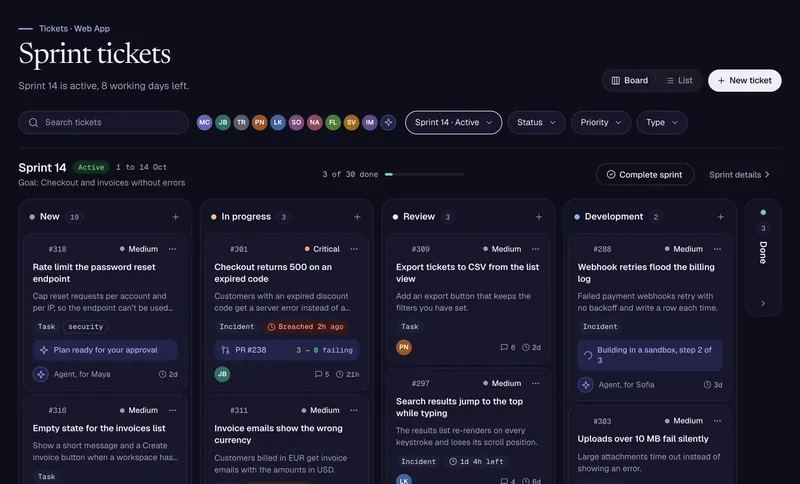The height and width of the screenshot is (484, 800).
Task: Add ticket to Development column with plus
Action: 720,217
